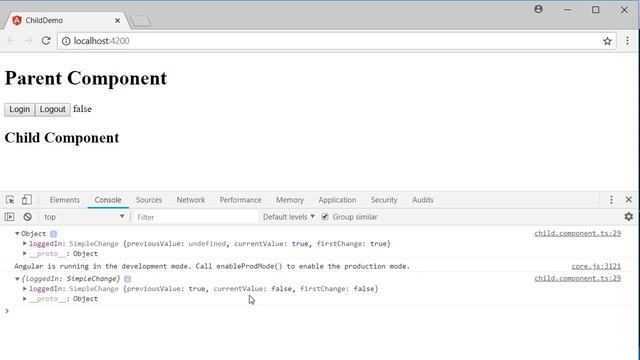Switch to the Network tab

[191, 200]
